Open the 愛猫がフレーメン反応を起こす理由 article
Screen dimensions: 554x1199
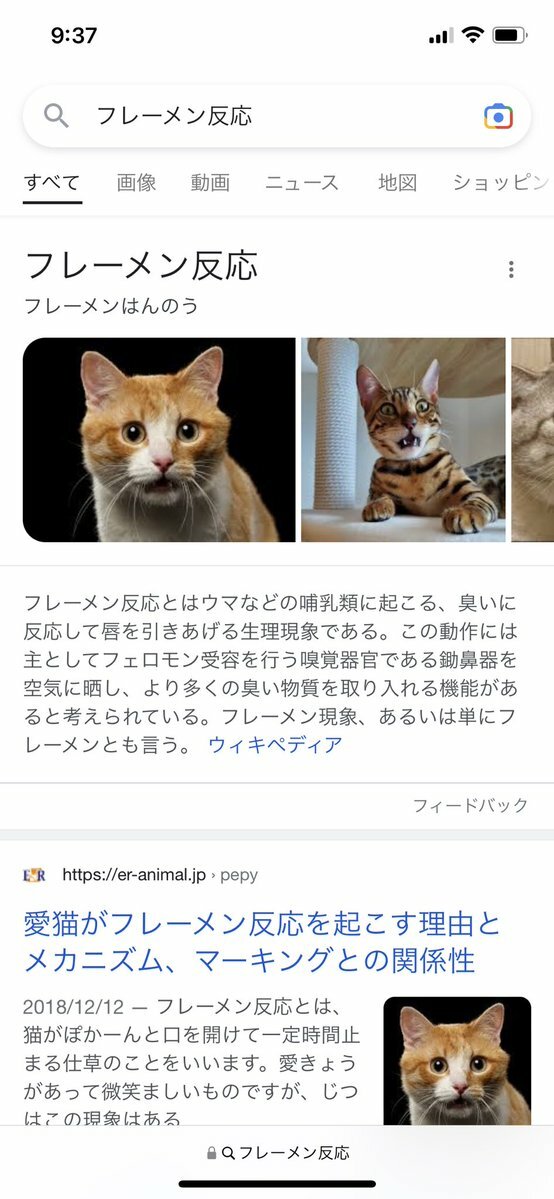pos(262,942)
